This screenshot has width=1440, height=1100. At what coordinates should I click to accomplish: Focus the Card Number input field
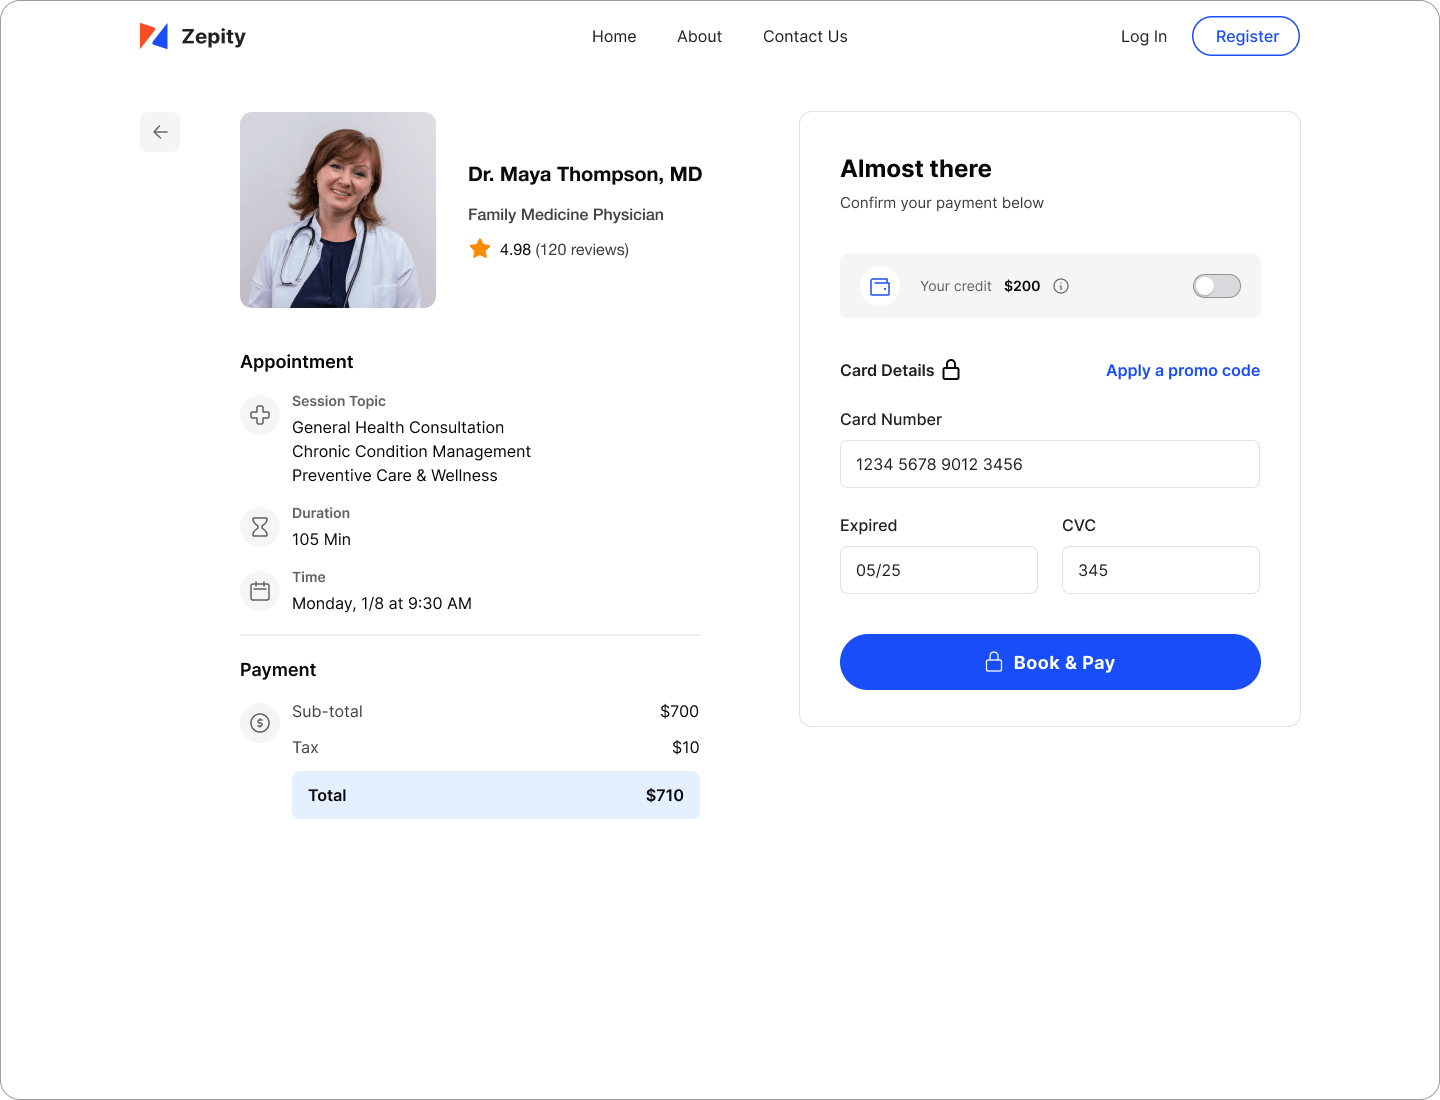point(1049,464)
